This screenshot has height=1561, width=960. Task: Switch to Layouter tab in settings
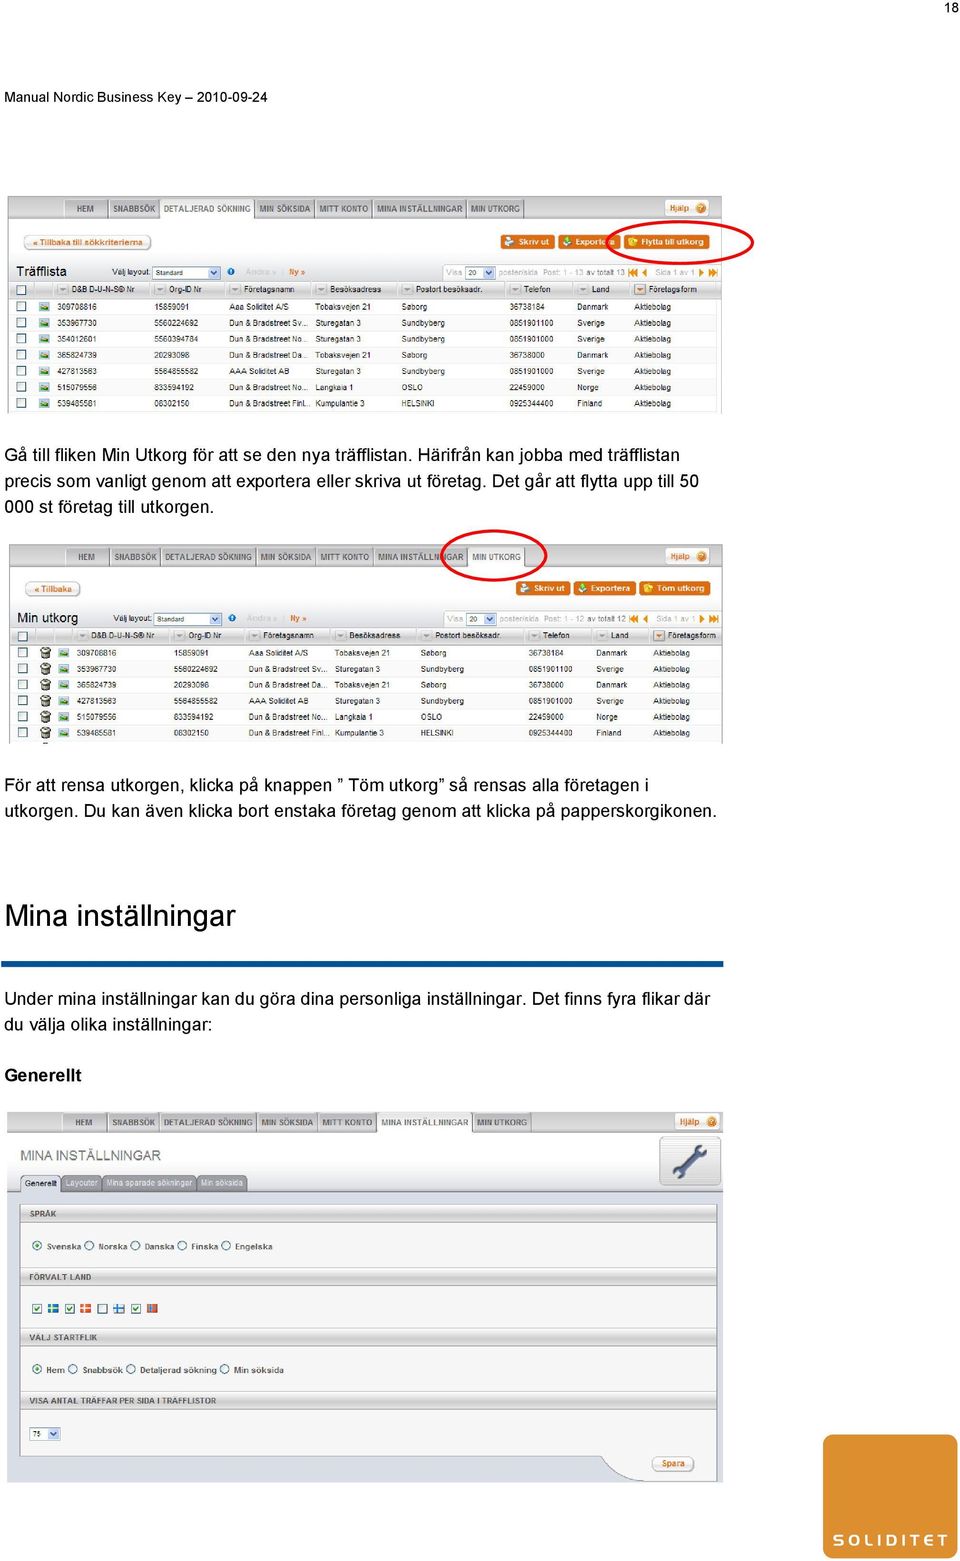pos(82,1183)
